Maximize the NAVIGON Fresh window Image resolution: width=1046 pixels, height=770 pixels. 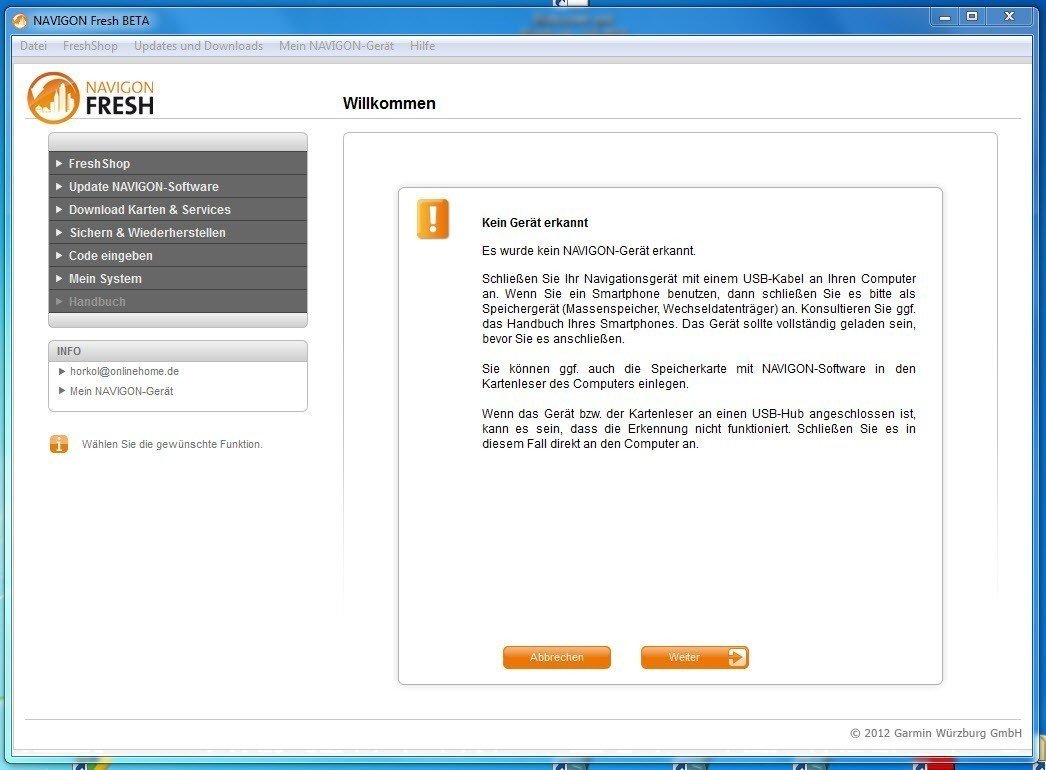click(x=973, y=16)
